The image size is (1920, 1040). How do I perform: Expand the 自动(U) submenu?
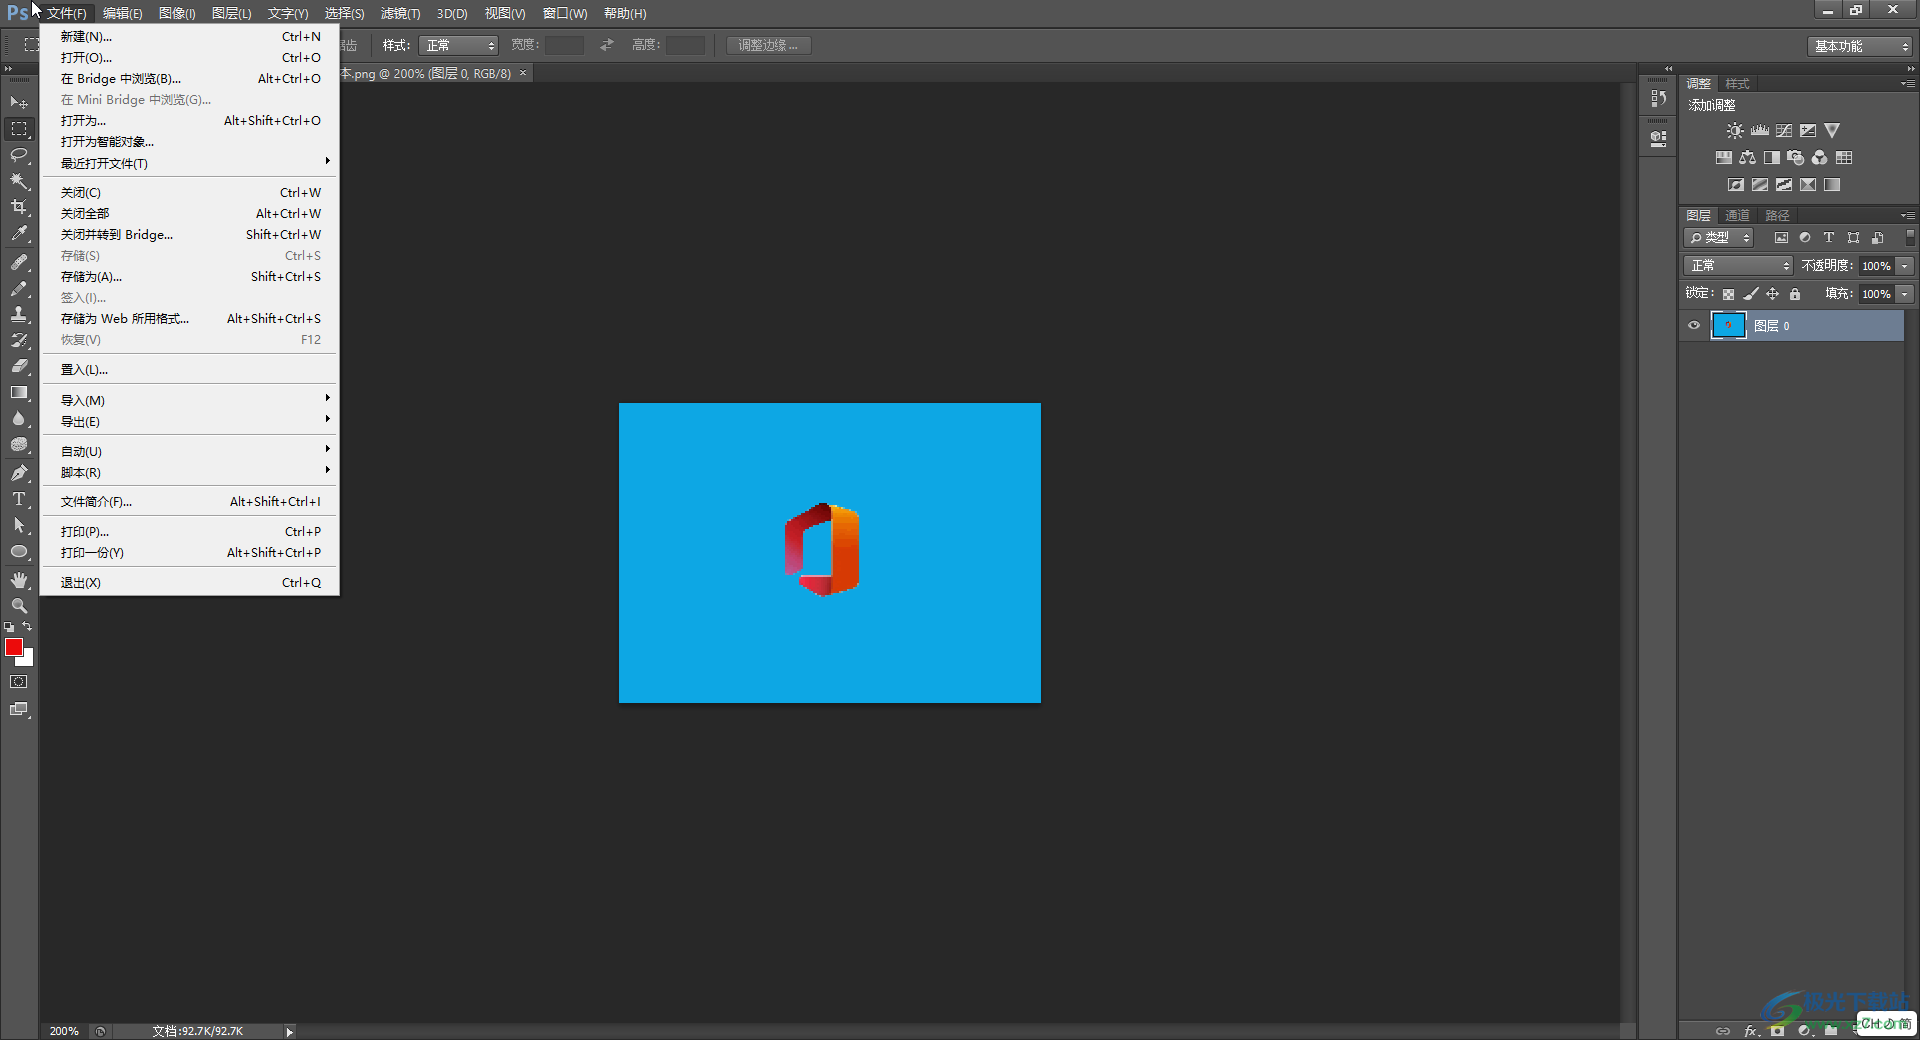pos(190,451)
